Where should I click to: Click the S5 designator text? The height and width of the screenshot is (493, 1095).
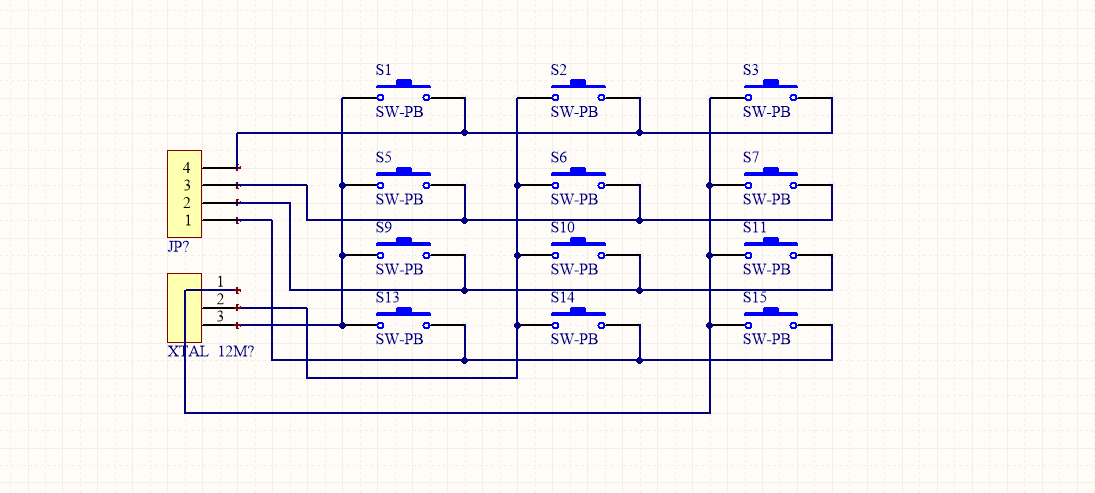tap(383, 157)
